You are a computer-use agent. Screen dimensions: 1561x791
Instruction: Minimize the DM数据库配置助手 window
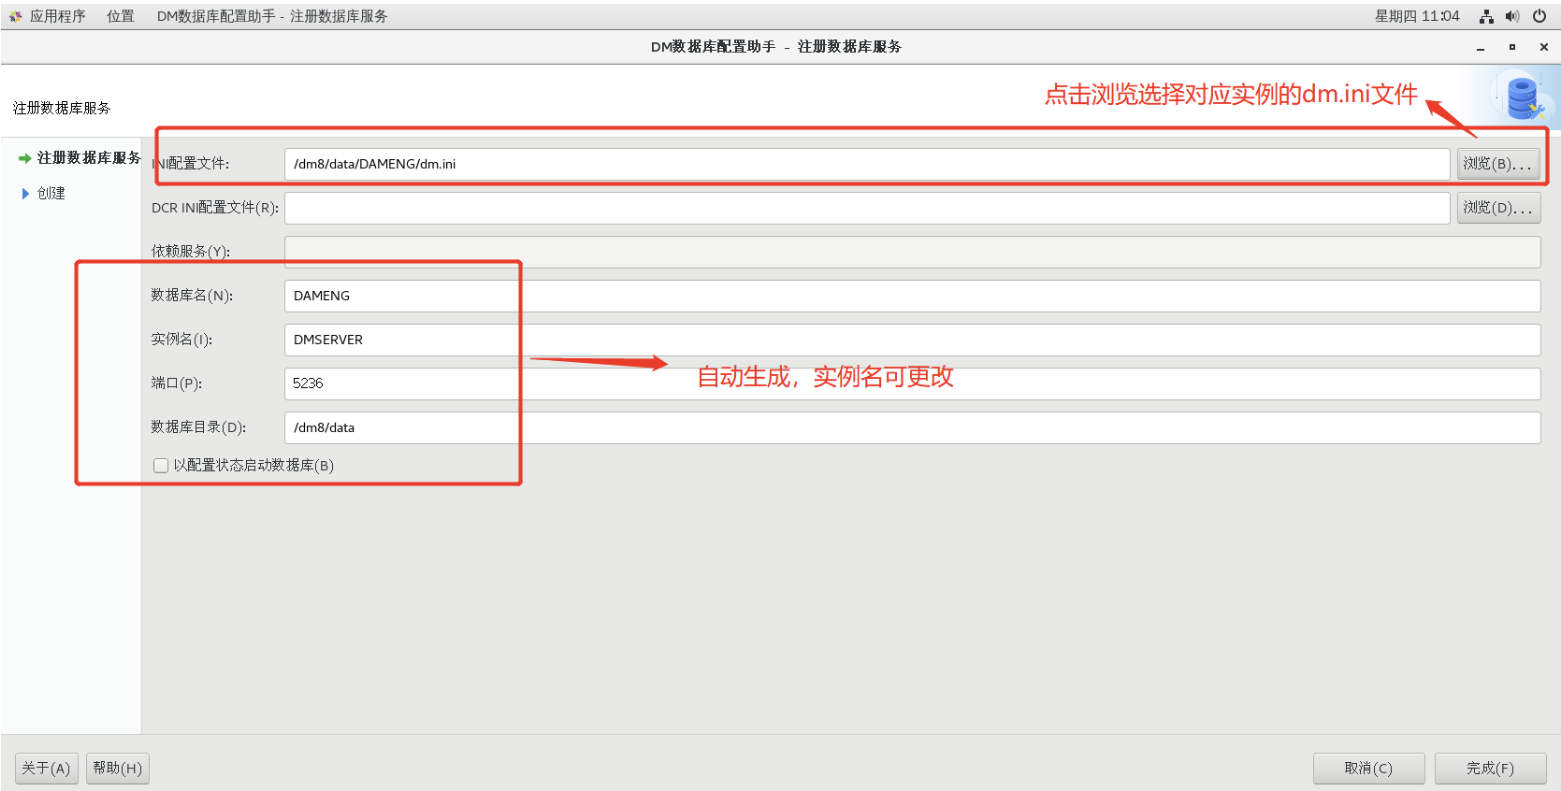click(1480, 47)
